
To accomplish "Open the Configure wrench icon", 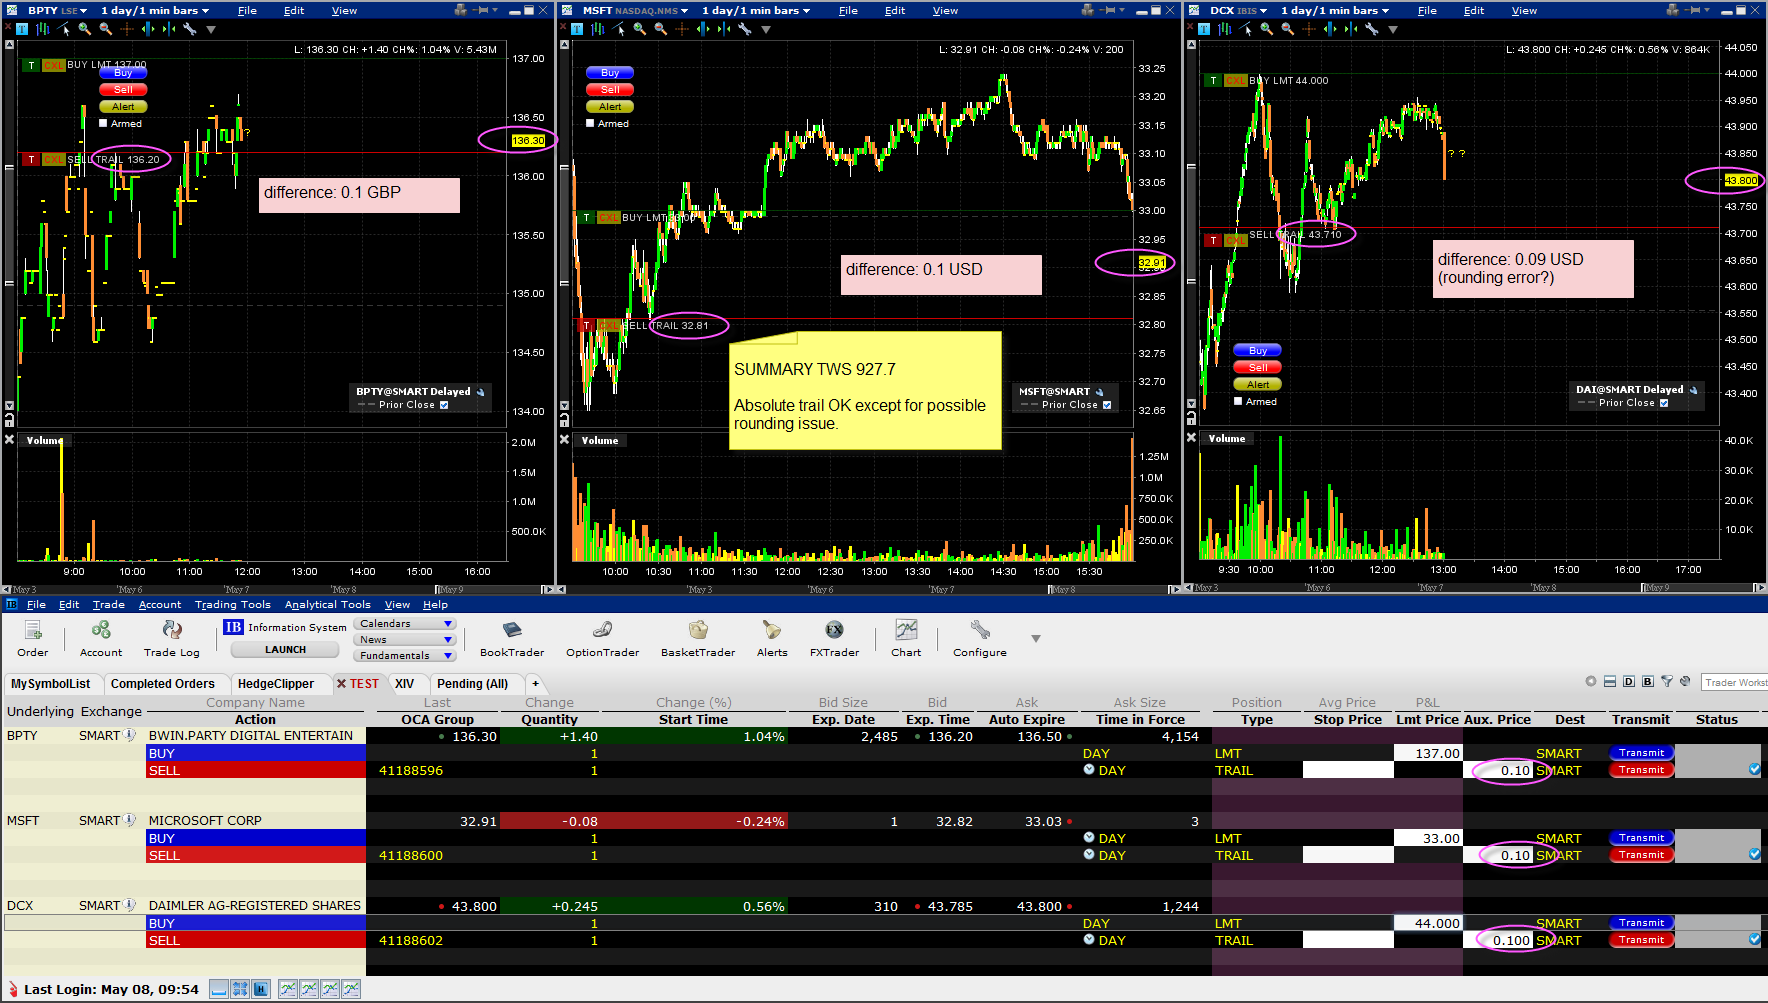I will pos(980,638).
